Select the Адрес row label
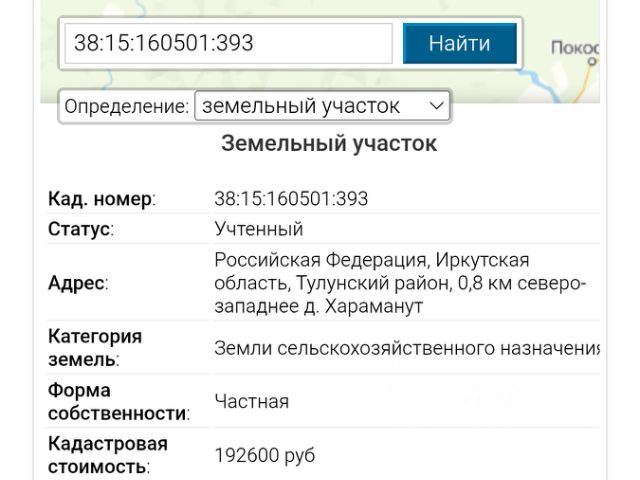The width and height of the screenshot is (640, 480). [78, 283]
